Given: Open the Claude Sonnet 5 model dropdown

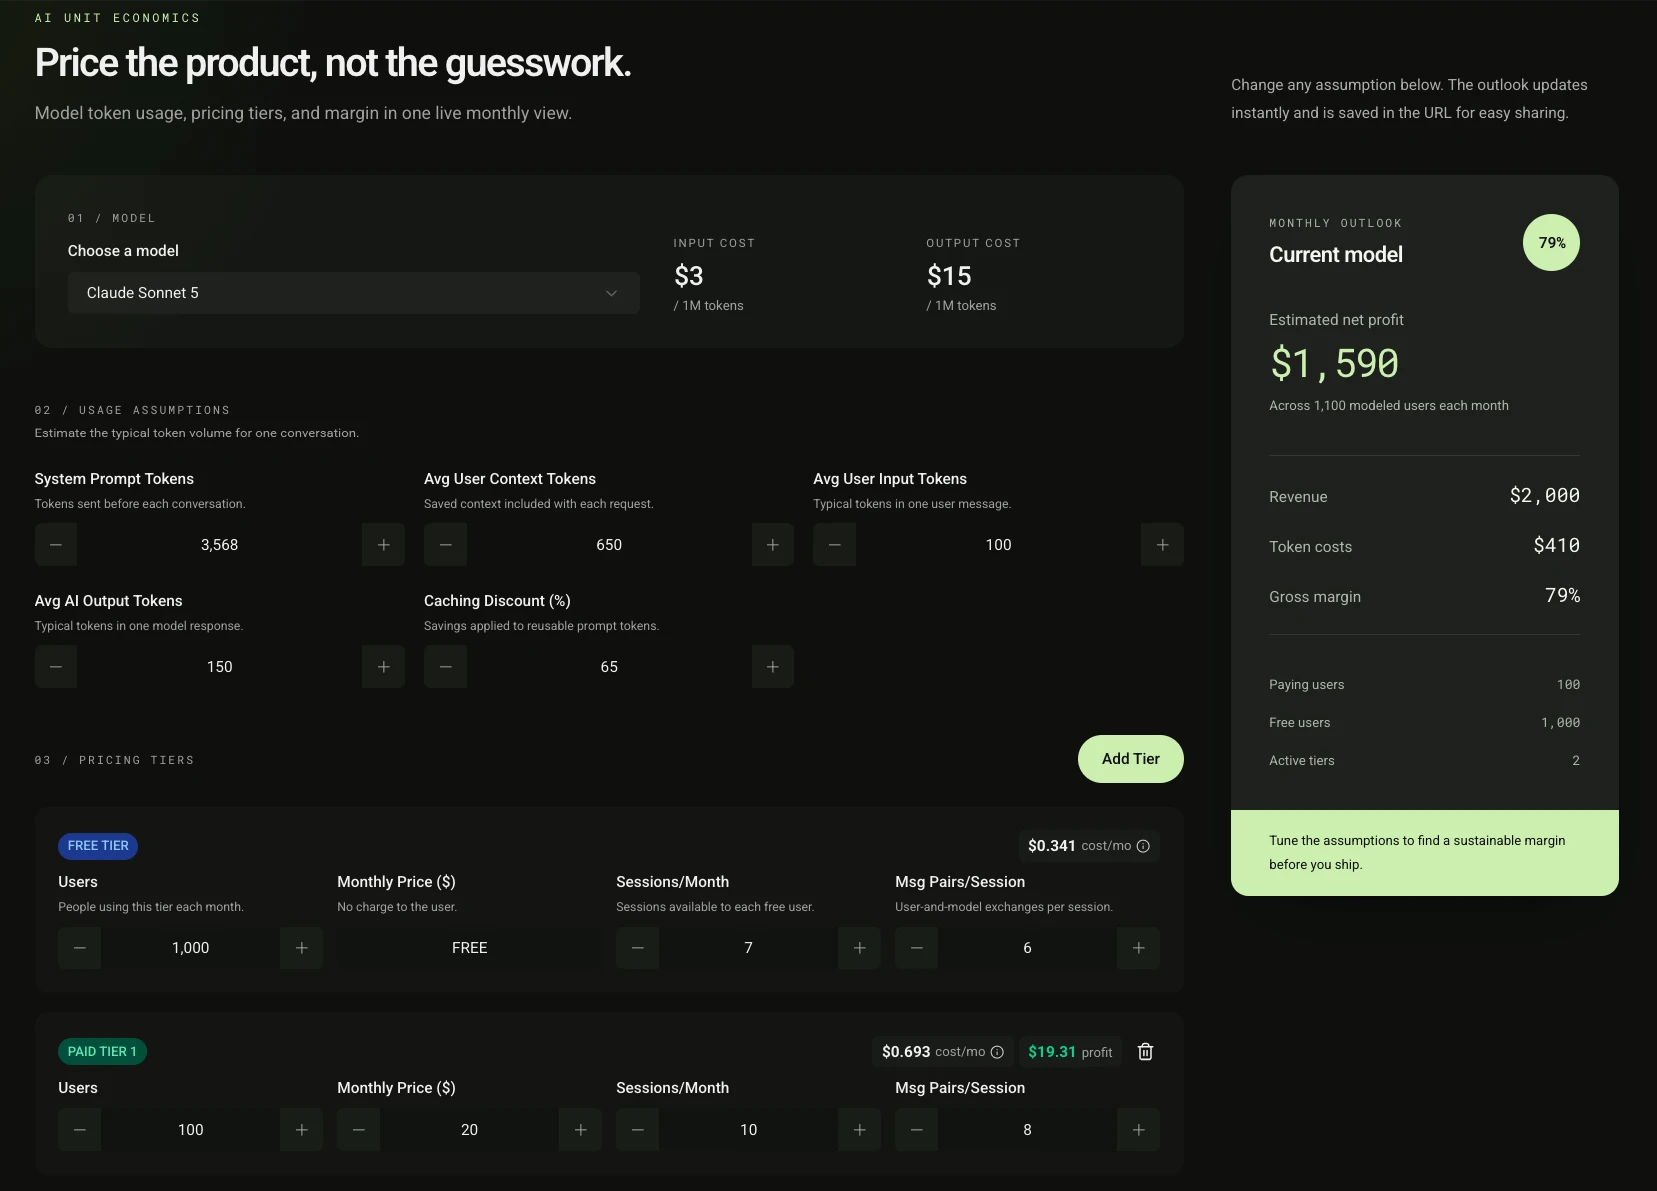Looking at the screenshot, I should point(353,293).
